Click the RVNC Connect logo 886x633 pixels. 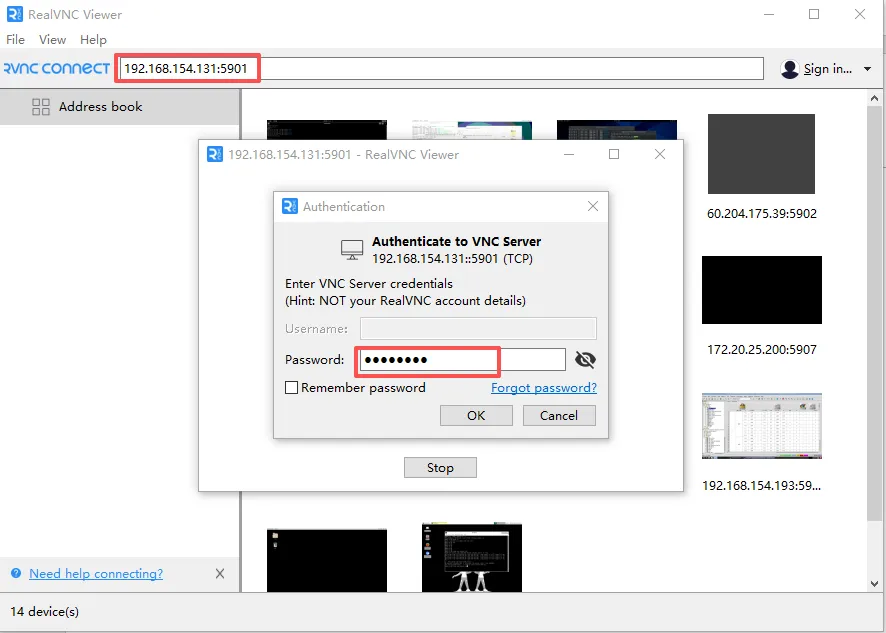click(57, 68)
